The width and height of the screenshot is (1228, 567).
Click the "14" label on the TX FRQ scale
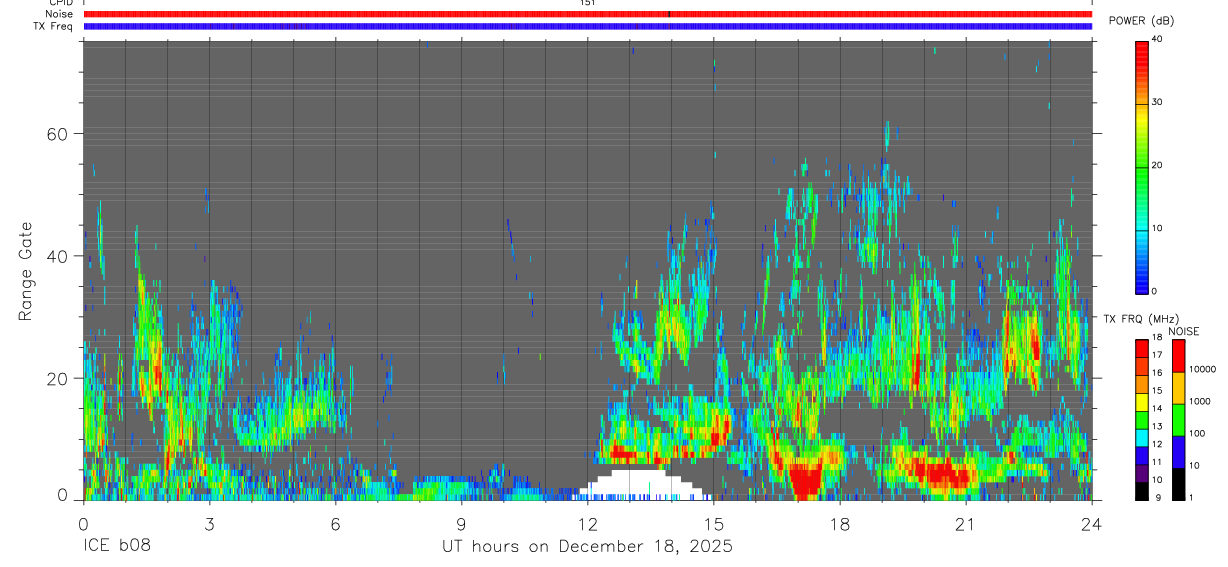coord(1157,408)
